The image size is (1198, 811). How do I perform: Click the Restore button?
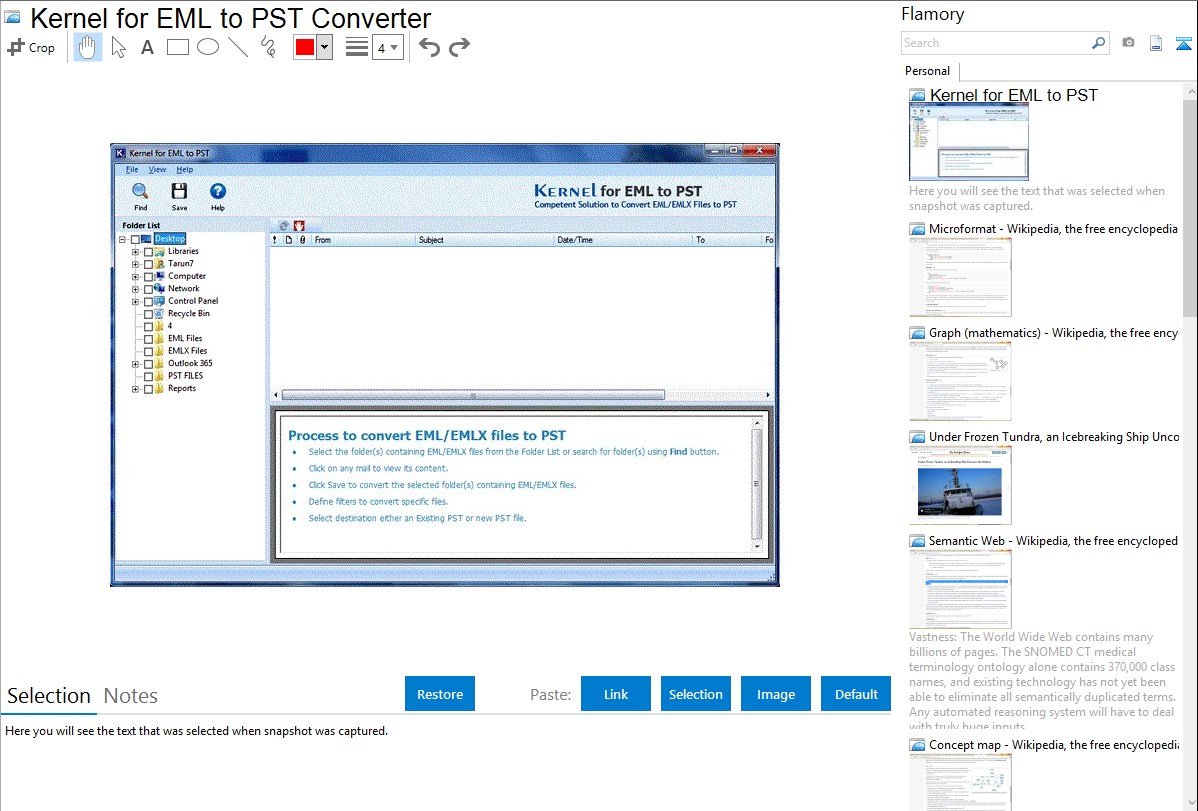[440, 694]
